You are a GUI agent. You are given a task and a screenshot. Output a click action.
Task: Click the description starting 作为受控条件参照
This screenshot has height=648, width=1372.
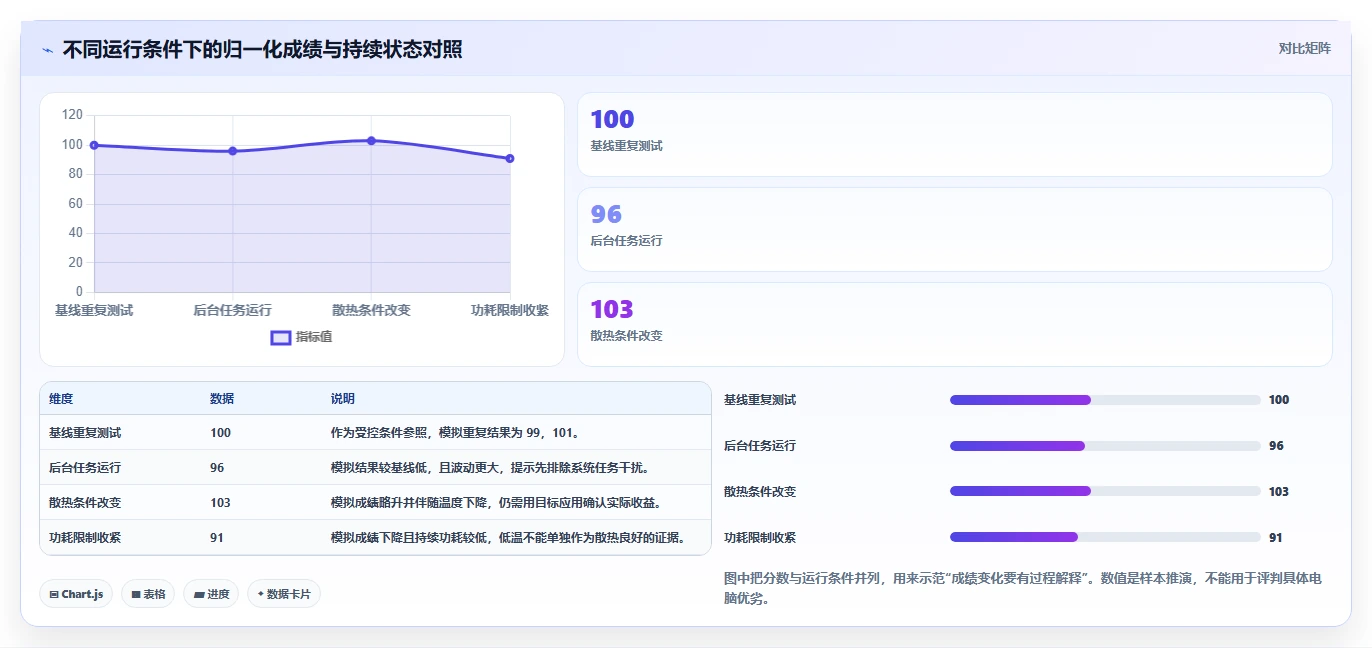point(455,433)
